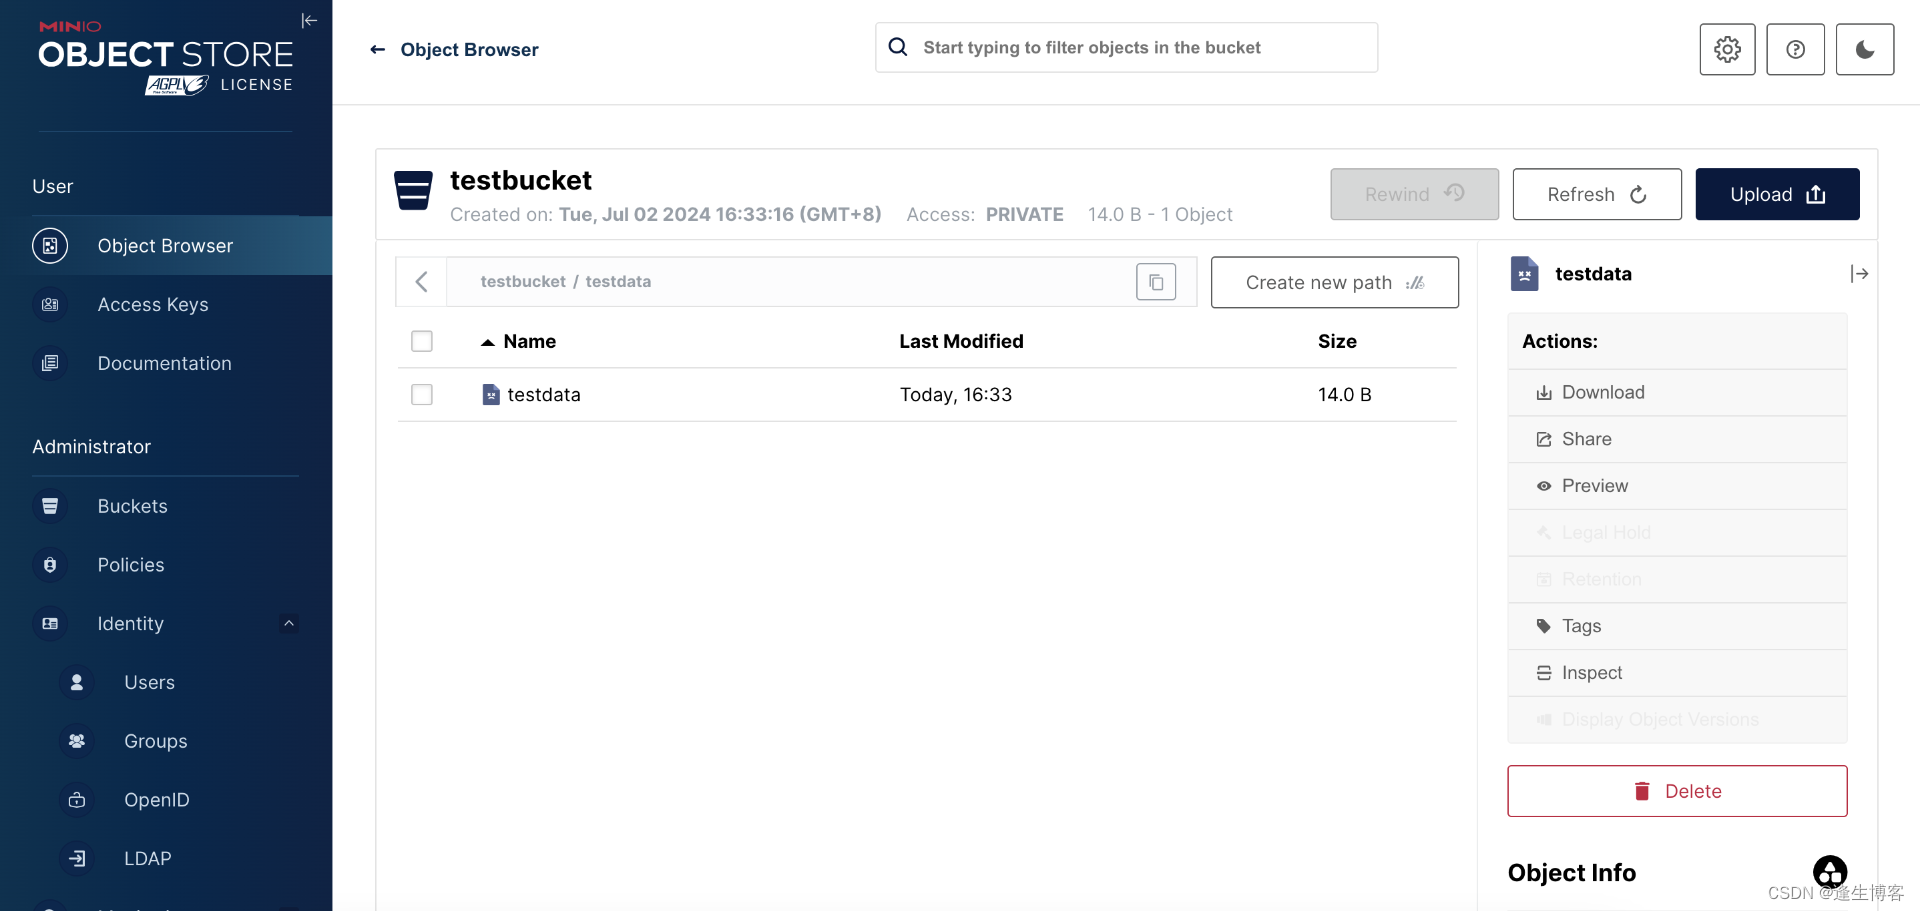Viewport: 1920px width, 911px height.
Task: Open the help question mark icon
Action: 1795,49
